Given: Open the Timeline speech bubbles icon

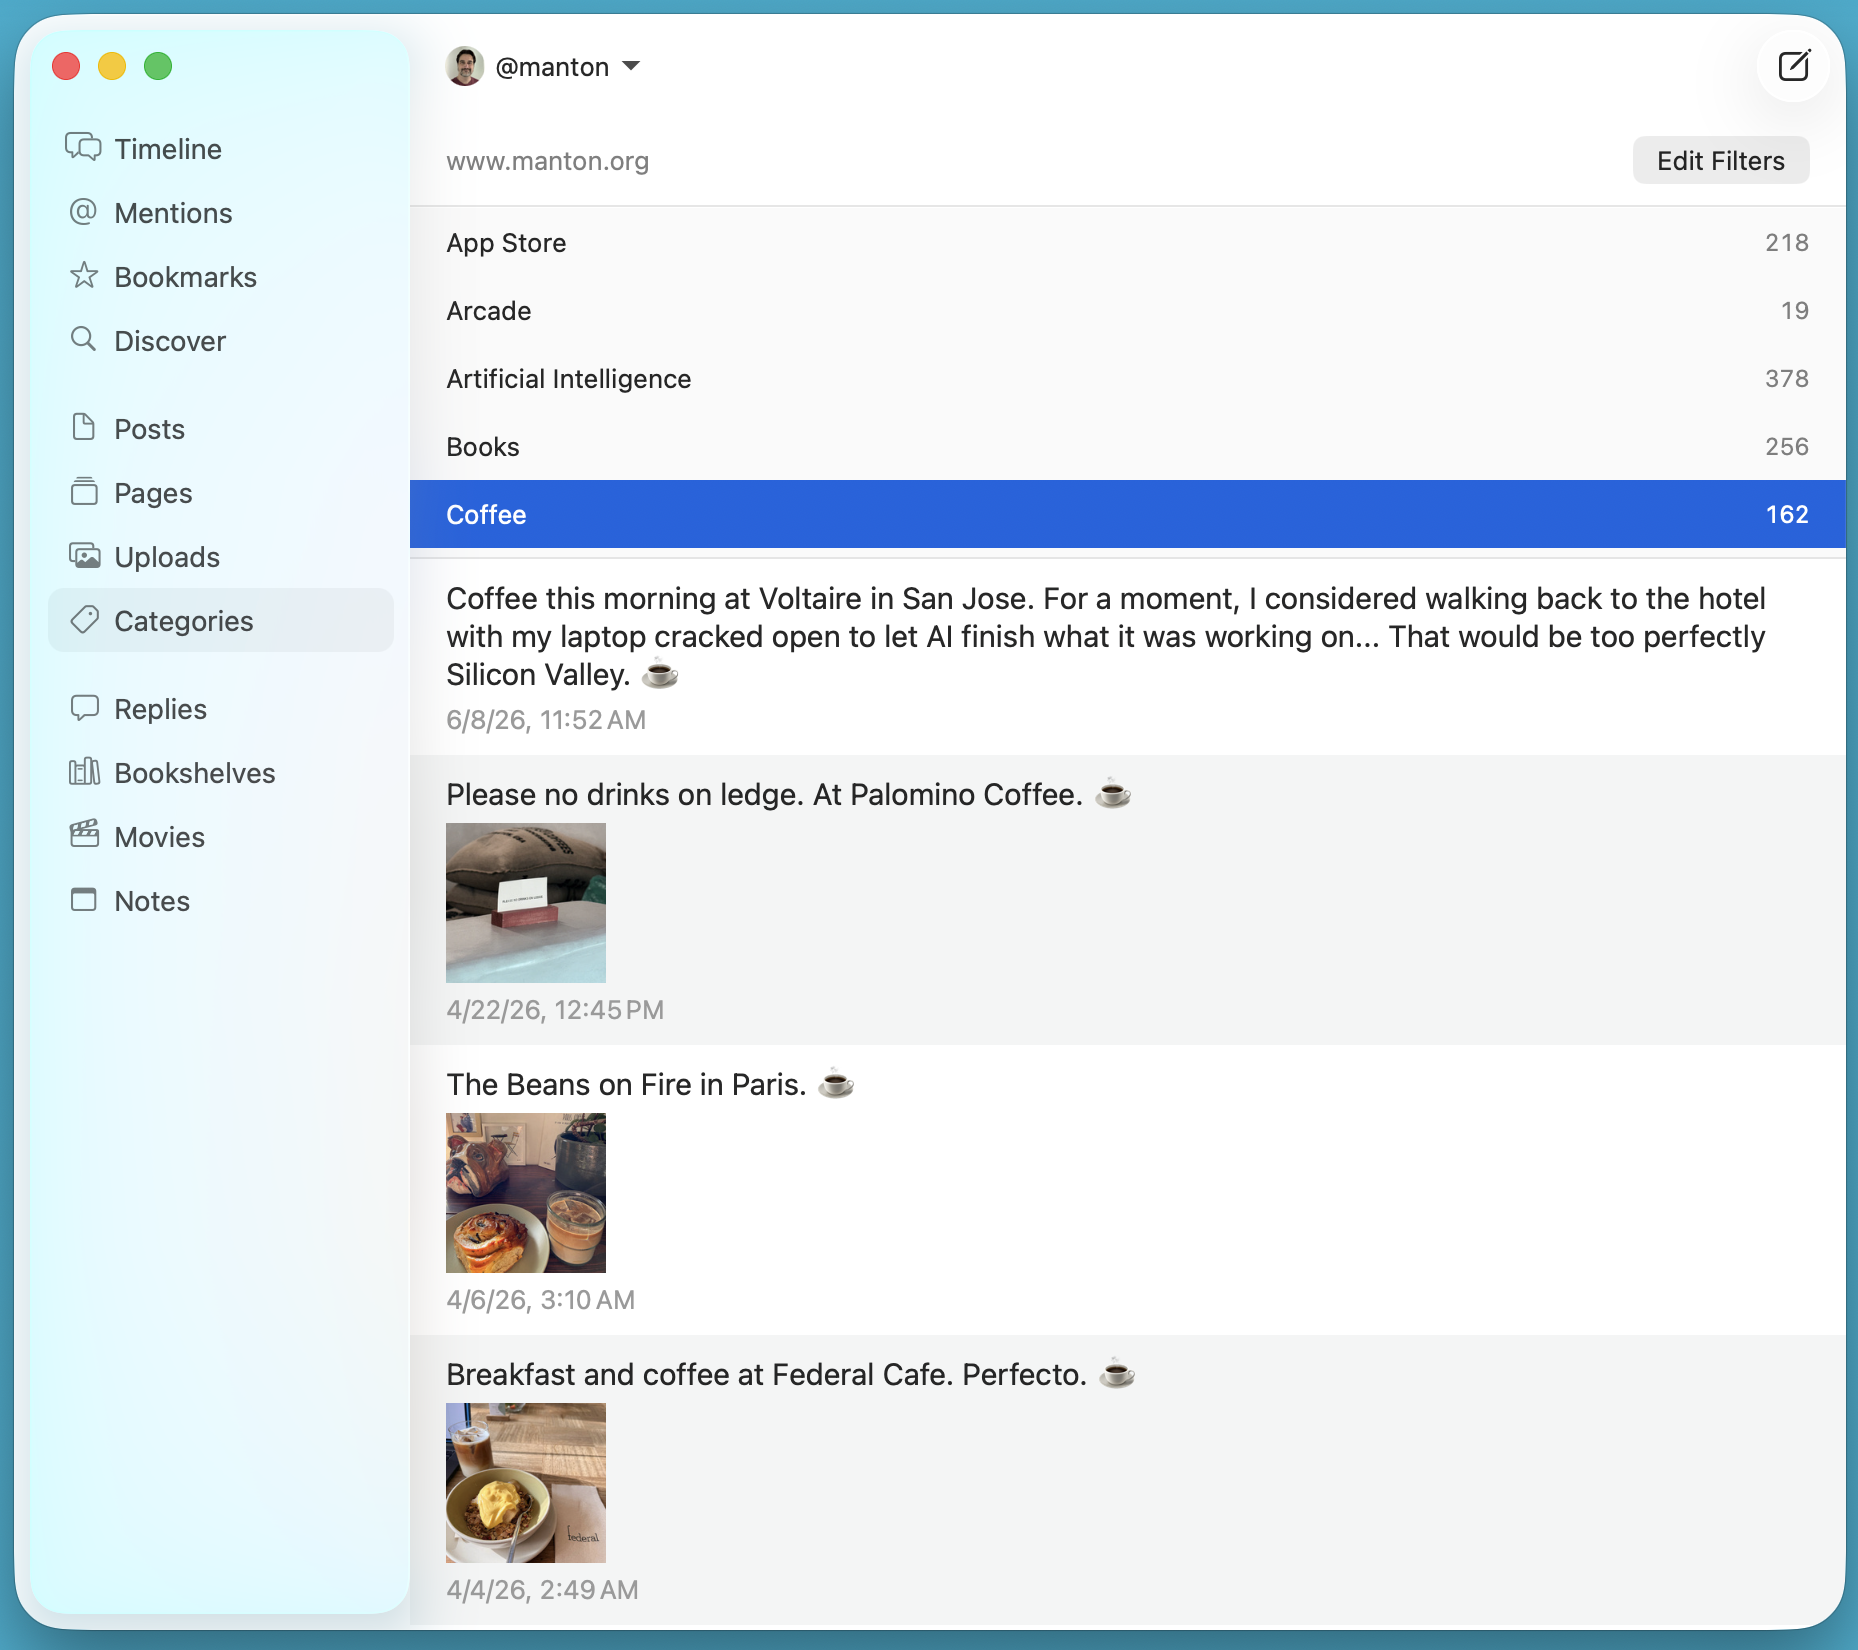Looking at the screenshot, I should [x=84, y=148].
